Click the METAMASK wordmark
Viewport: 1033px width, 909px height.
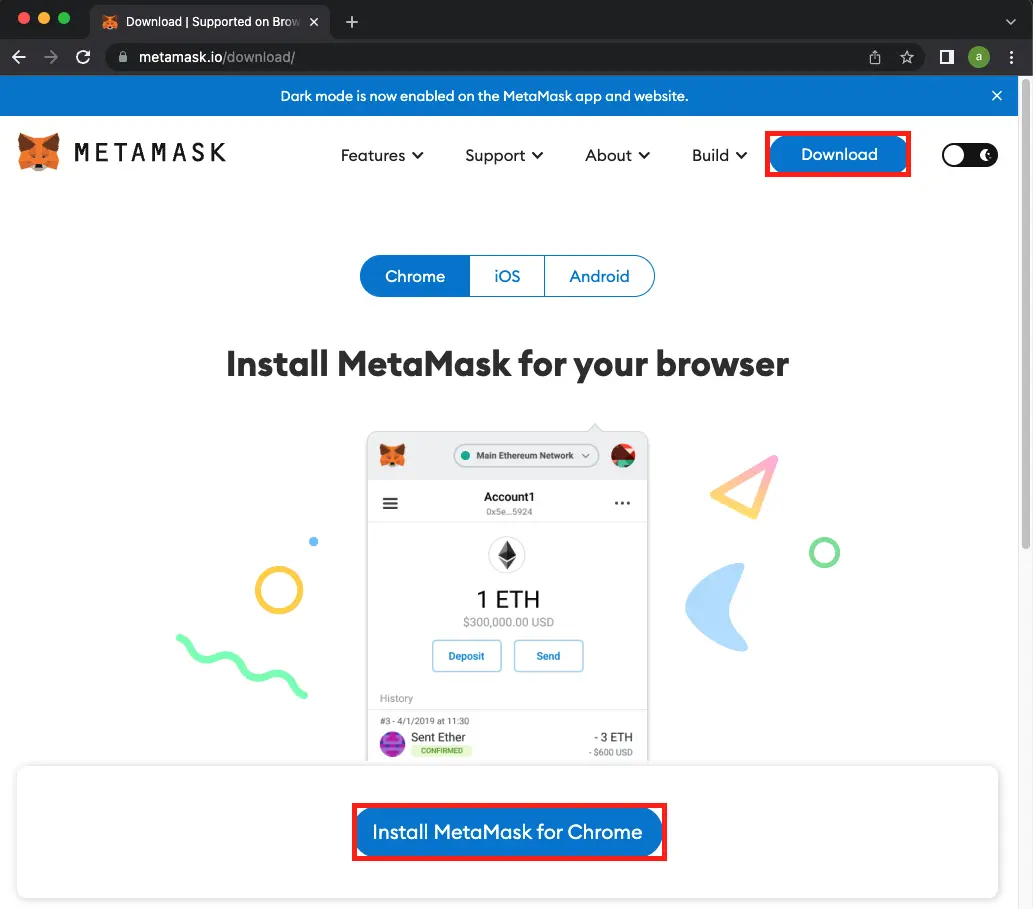[150, 152]
